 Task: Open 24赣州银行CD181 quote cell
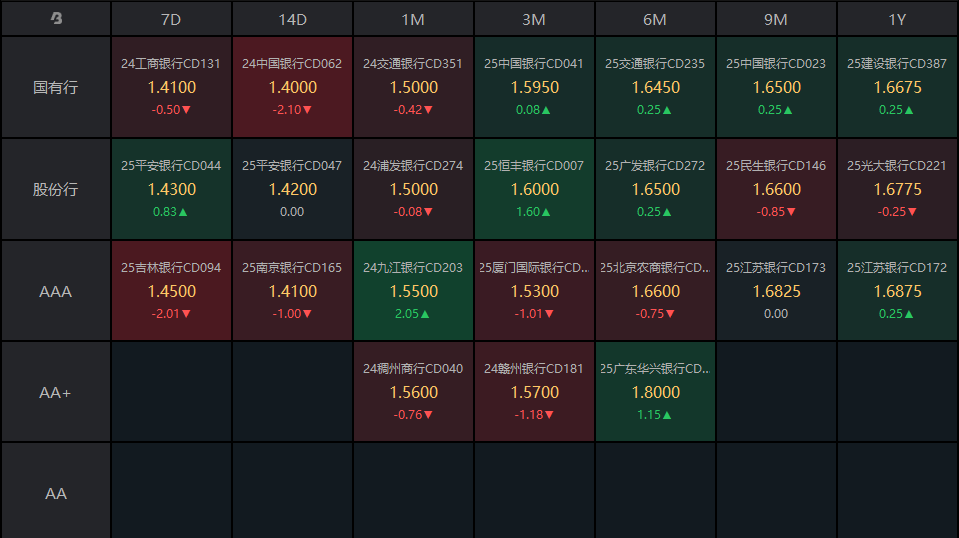(x=534, y=392)
